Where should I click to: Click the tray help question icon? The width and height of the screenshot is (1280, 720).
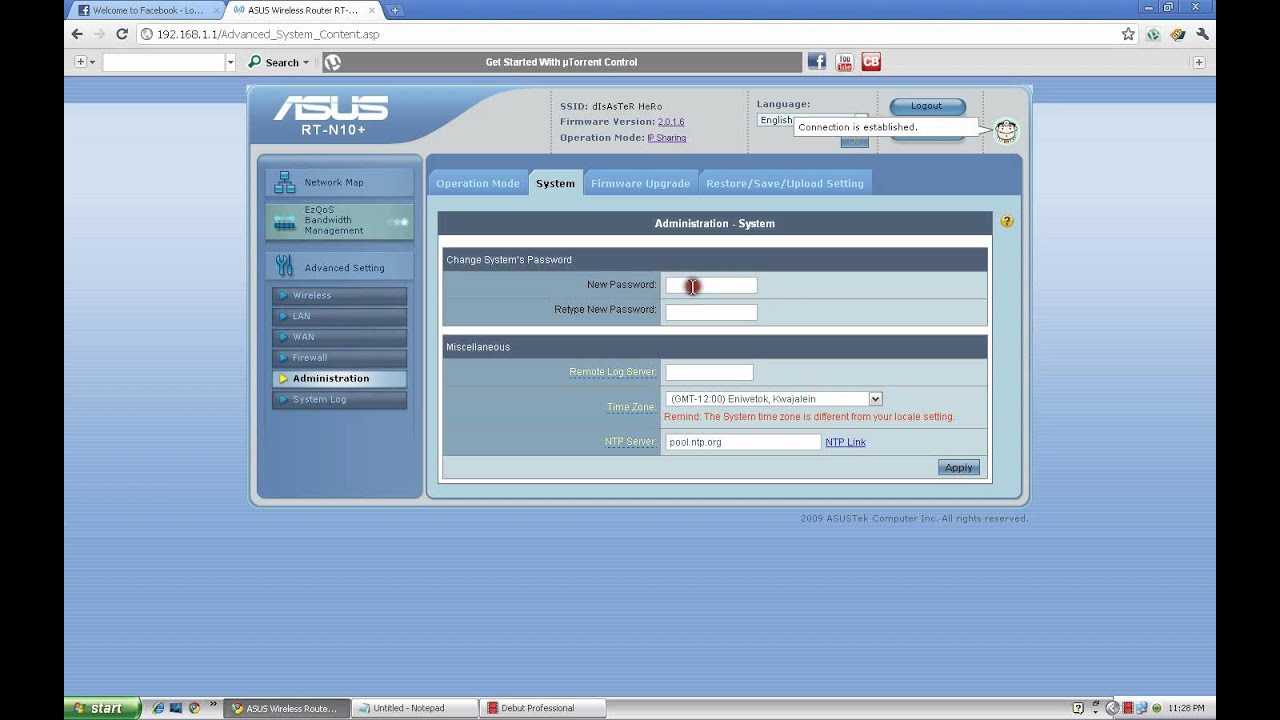[x=1078, y=708]
